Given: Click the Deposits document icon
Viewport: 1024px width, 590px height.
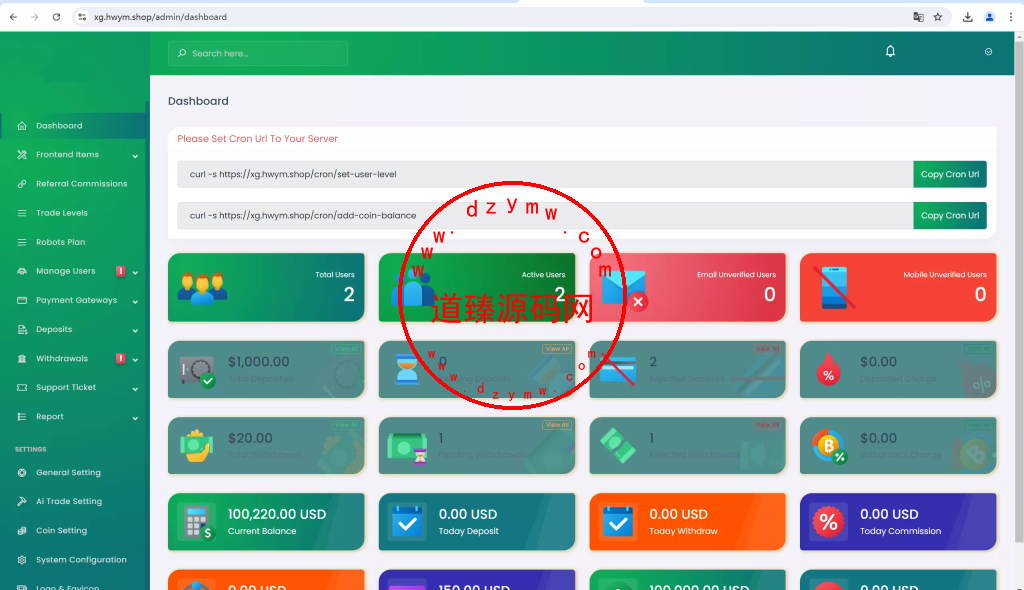Looking at the screenshot, I should [22, 329].
